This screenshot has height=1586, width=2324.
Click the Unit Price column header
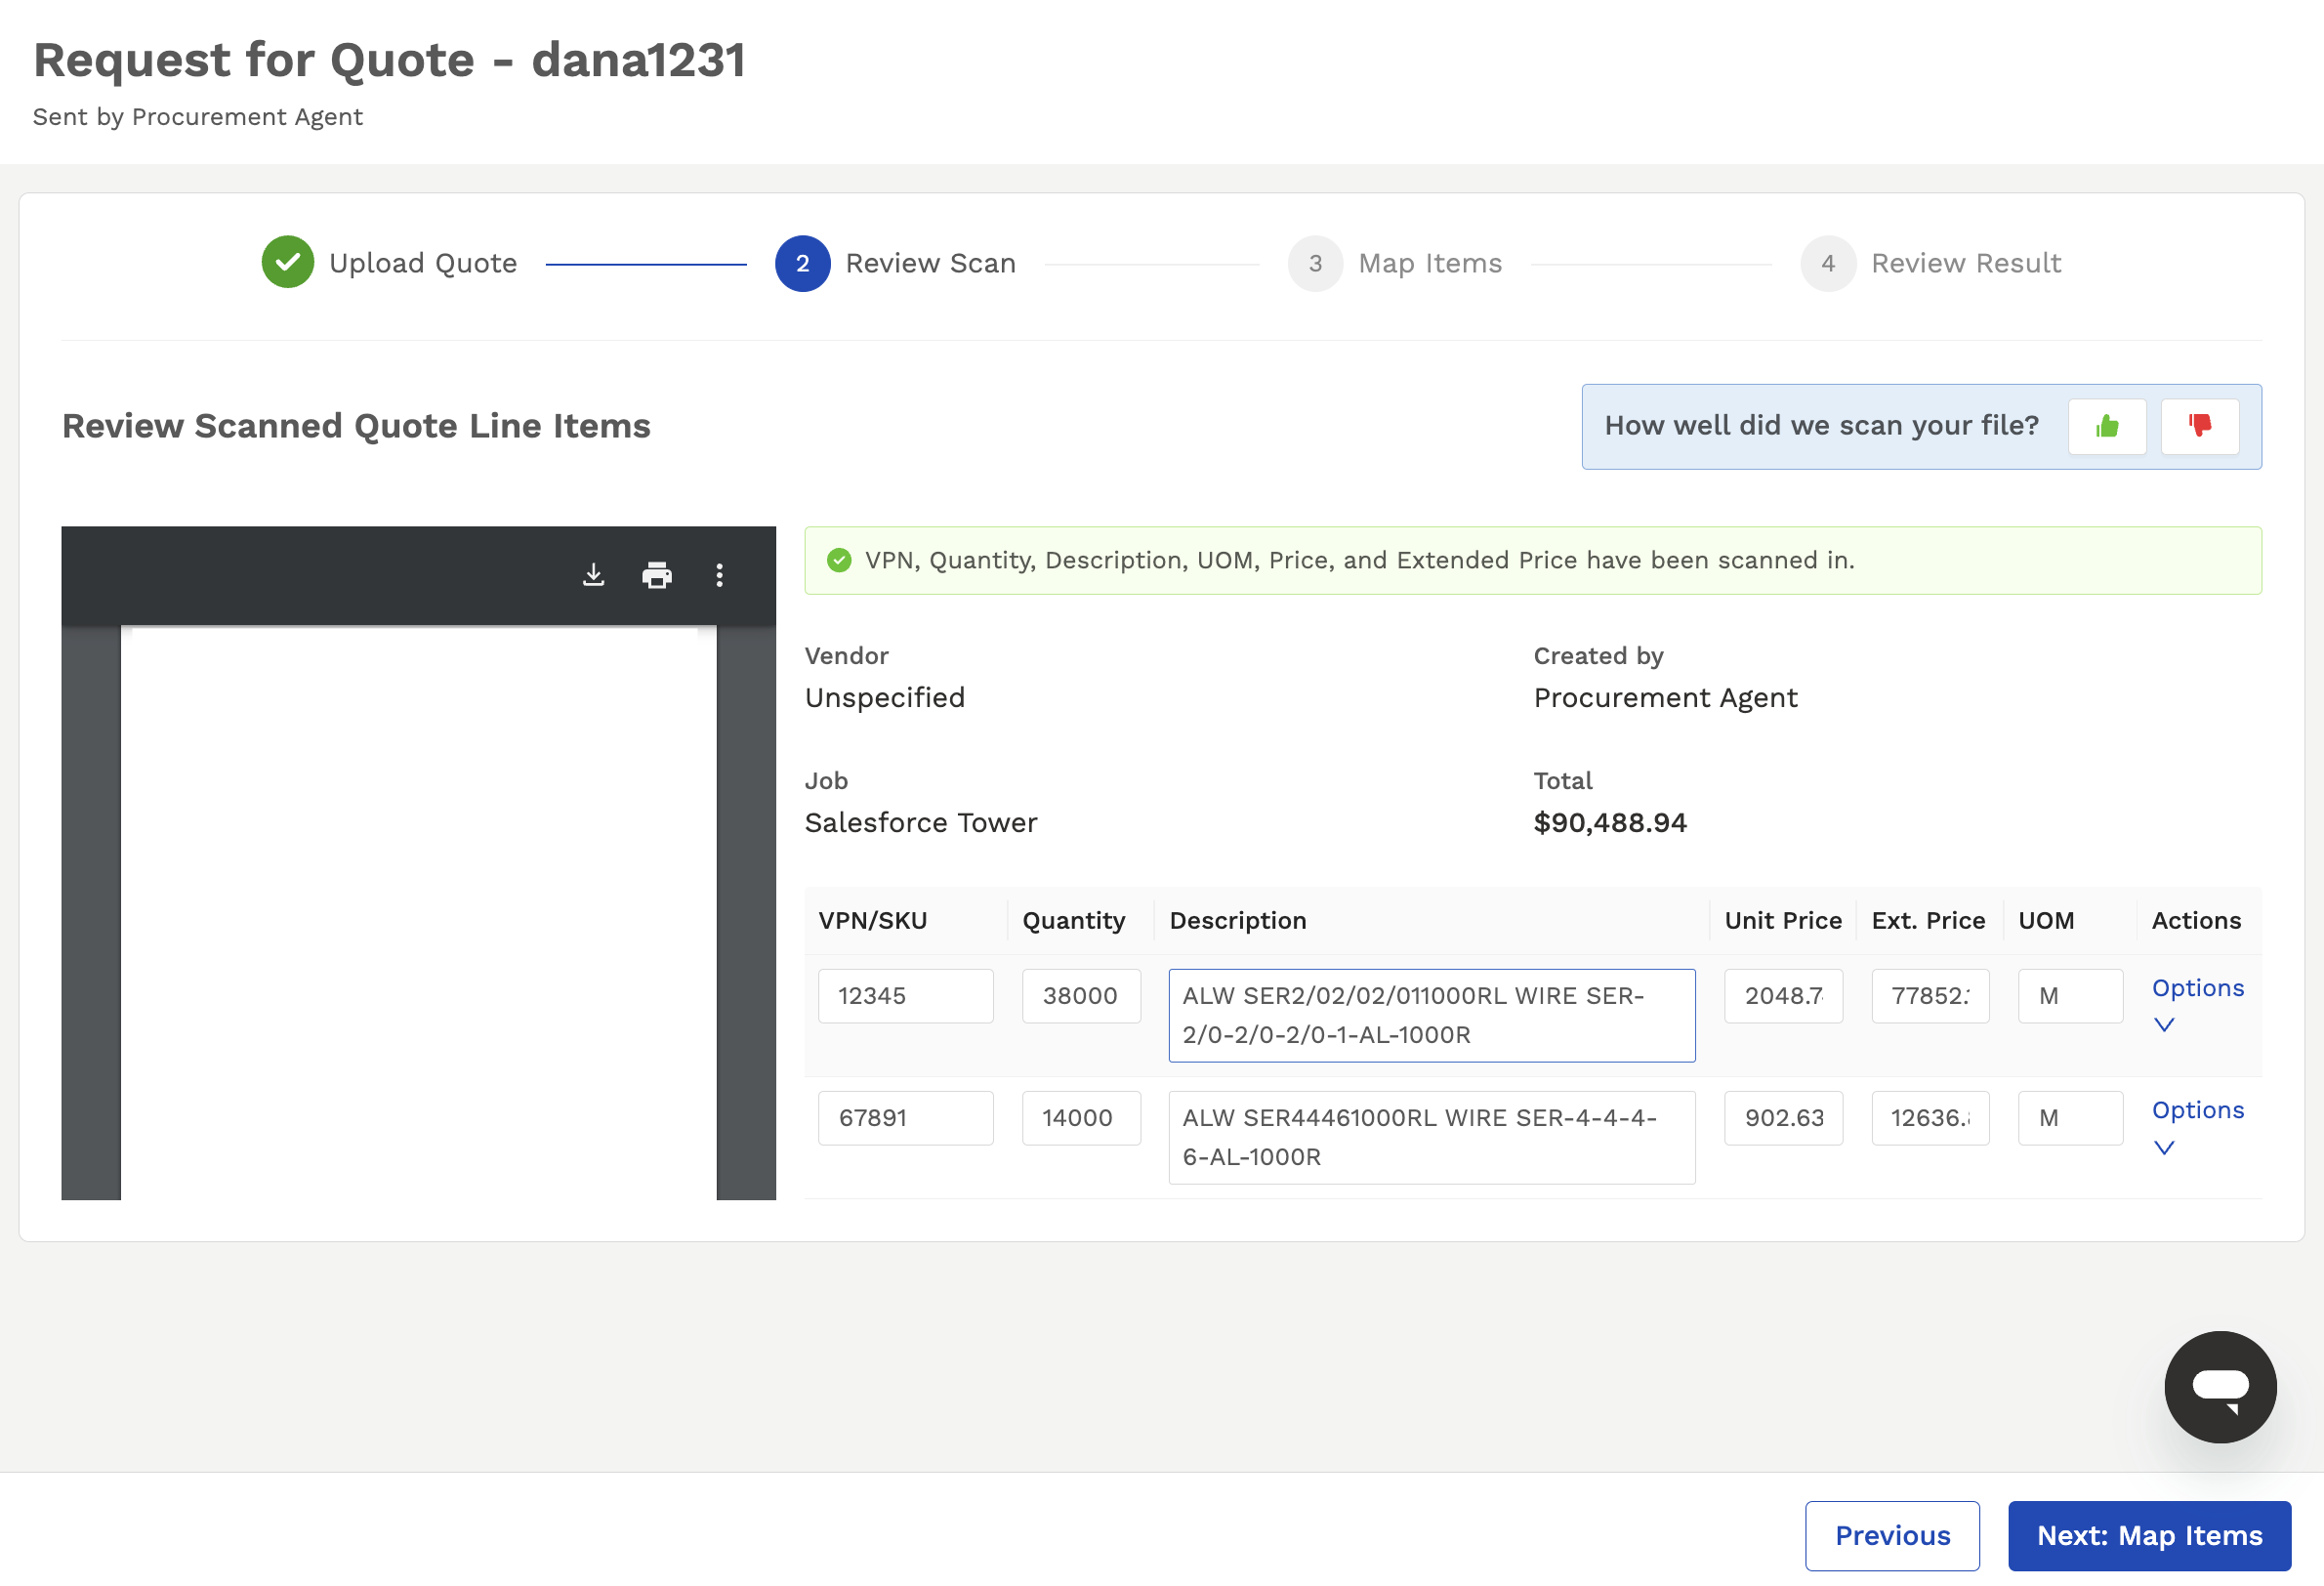tap(1782, 921)
